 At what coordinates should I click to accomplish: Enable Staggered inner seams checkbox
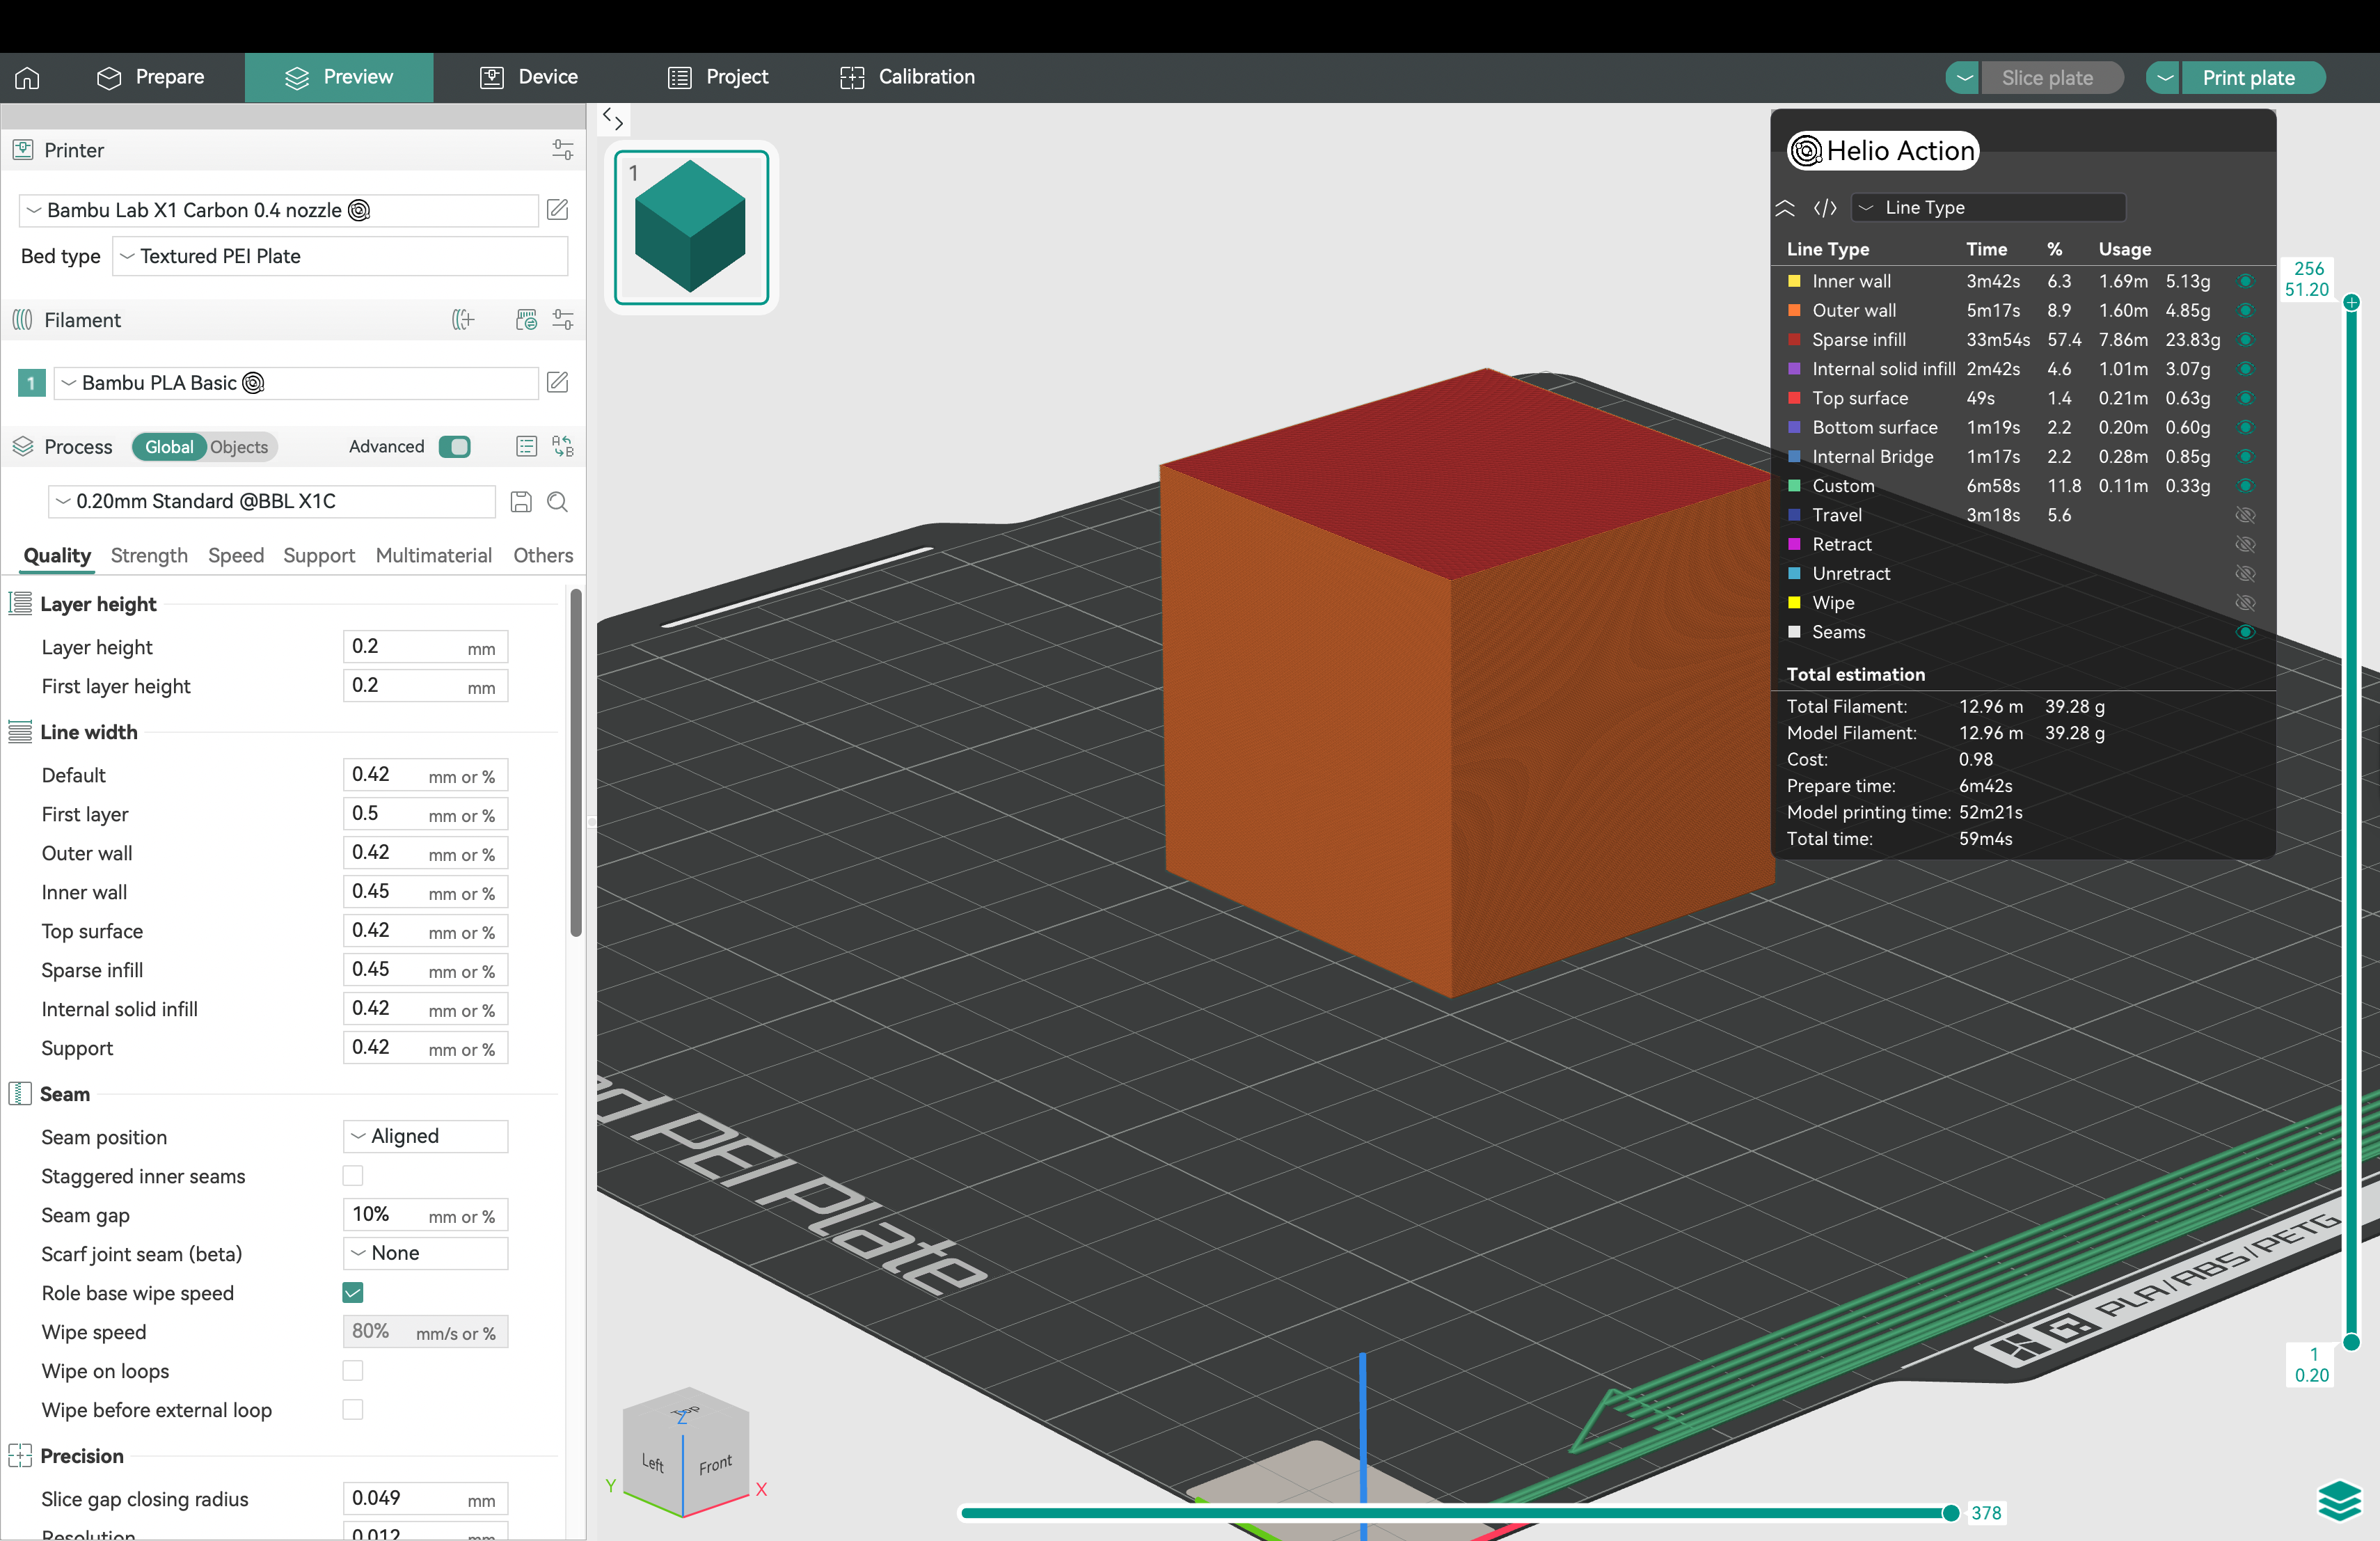[x=353, y=1175]
